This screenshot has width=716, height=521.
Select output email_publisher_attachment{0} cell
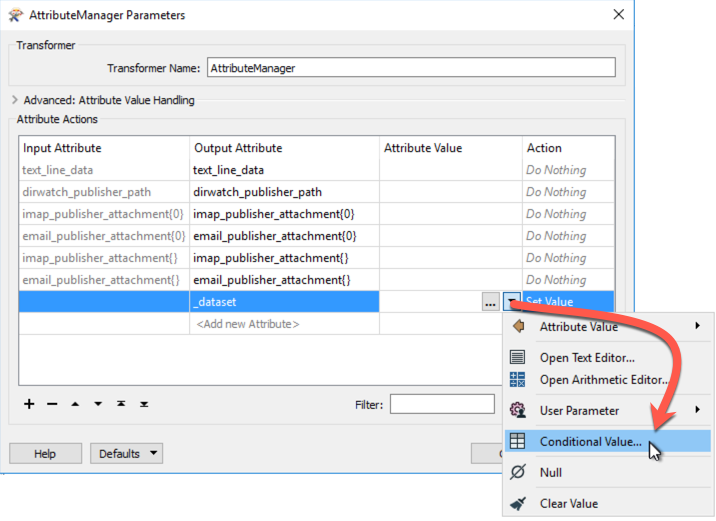point(284,236)
